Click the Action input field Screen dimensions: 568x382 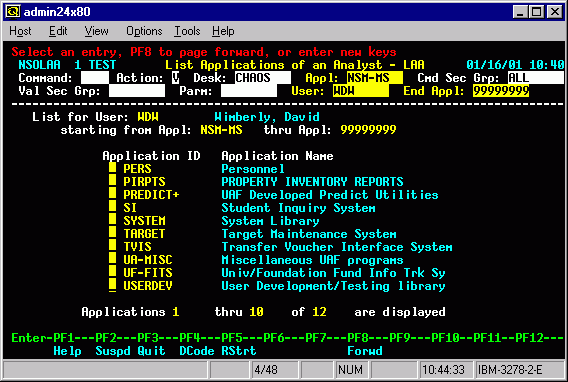(x=175, y=78)
